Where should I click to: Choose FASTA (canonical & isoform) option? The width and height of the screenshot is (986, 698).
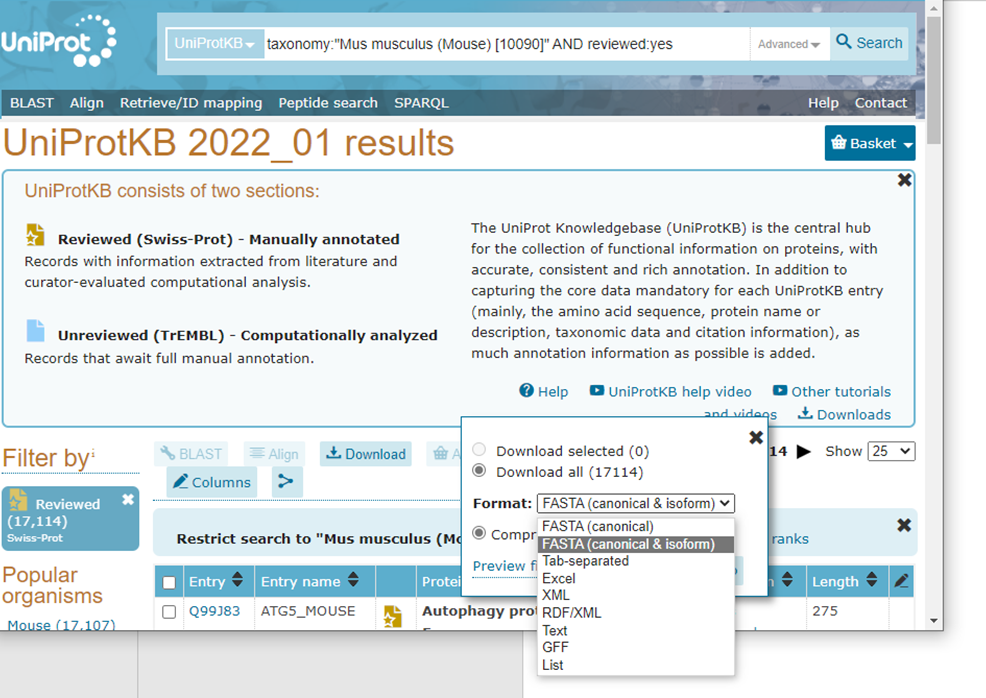[x=636, y=544]
